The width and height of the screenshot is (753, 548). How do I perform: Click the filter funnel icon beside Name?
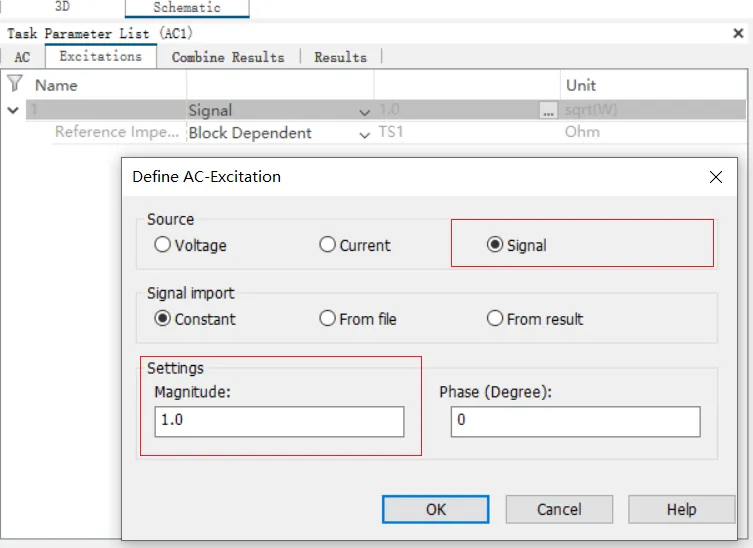pyautogui.click(x=15, y=84)
